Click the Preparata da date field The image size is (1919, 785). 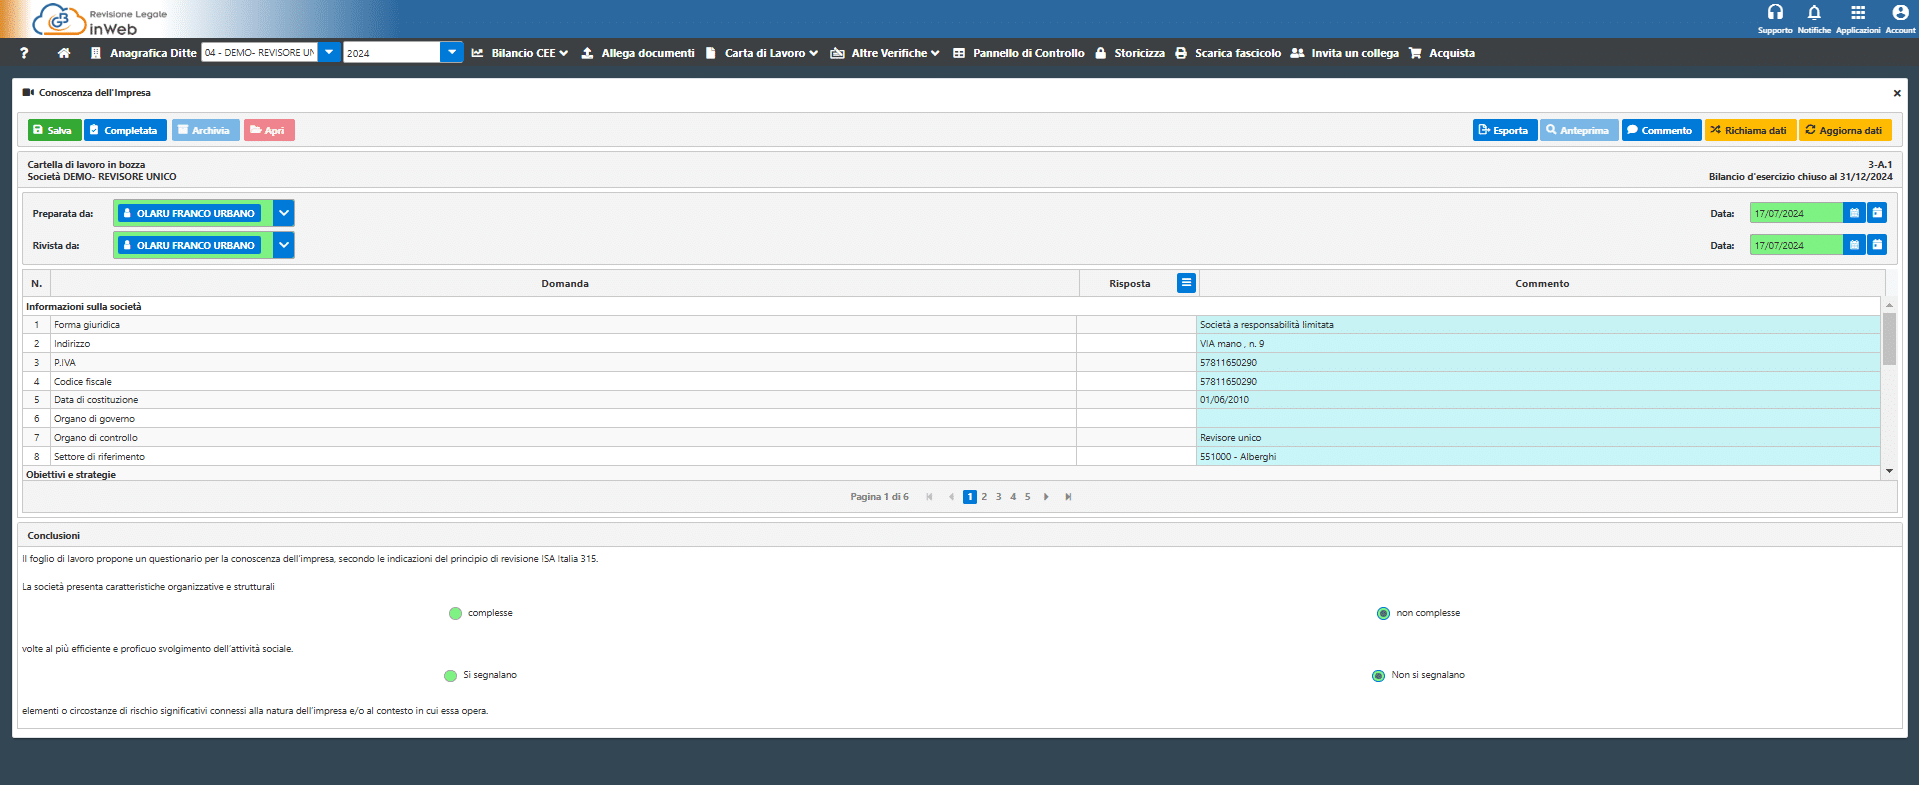[x=1796, y=213]
